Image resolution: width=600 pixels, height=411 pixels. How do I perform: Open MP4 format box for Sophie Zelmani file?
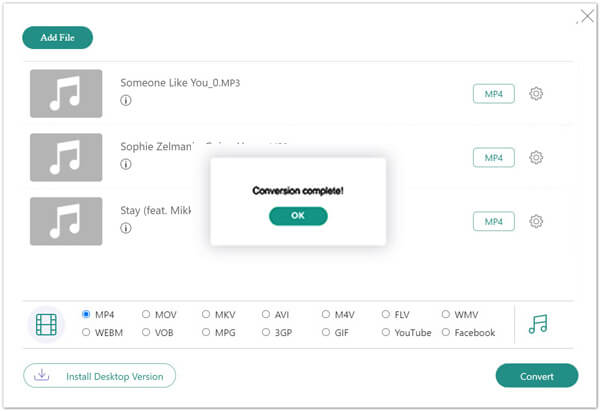[x=494, y=158]
